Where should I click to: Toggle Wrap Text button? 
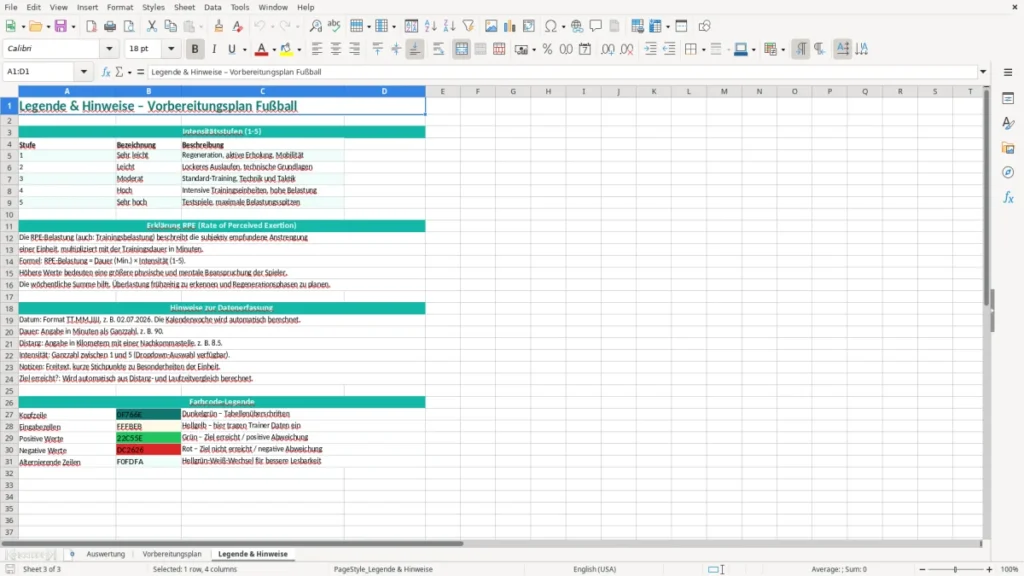tap(438, 49)
